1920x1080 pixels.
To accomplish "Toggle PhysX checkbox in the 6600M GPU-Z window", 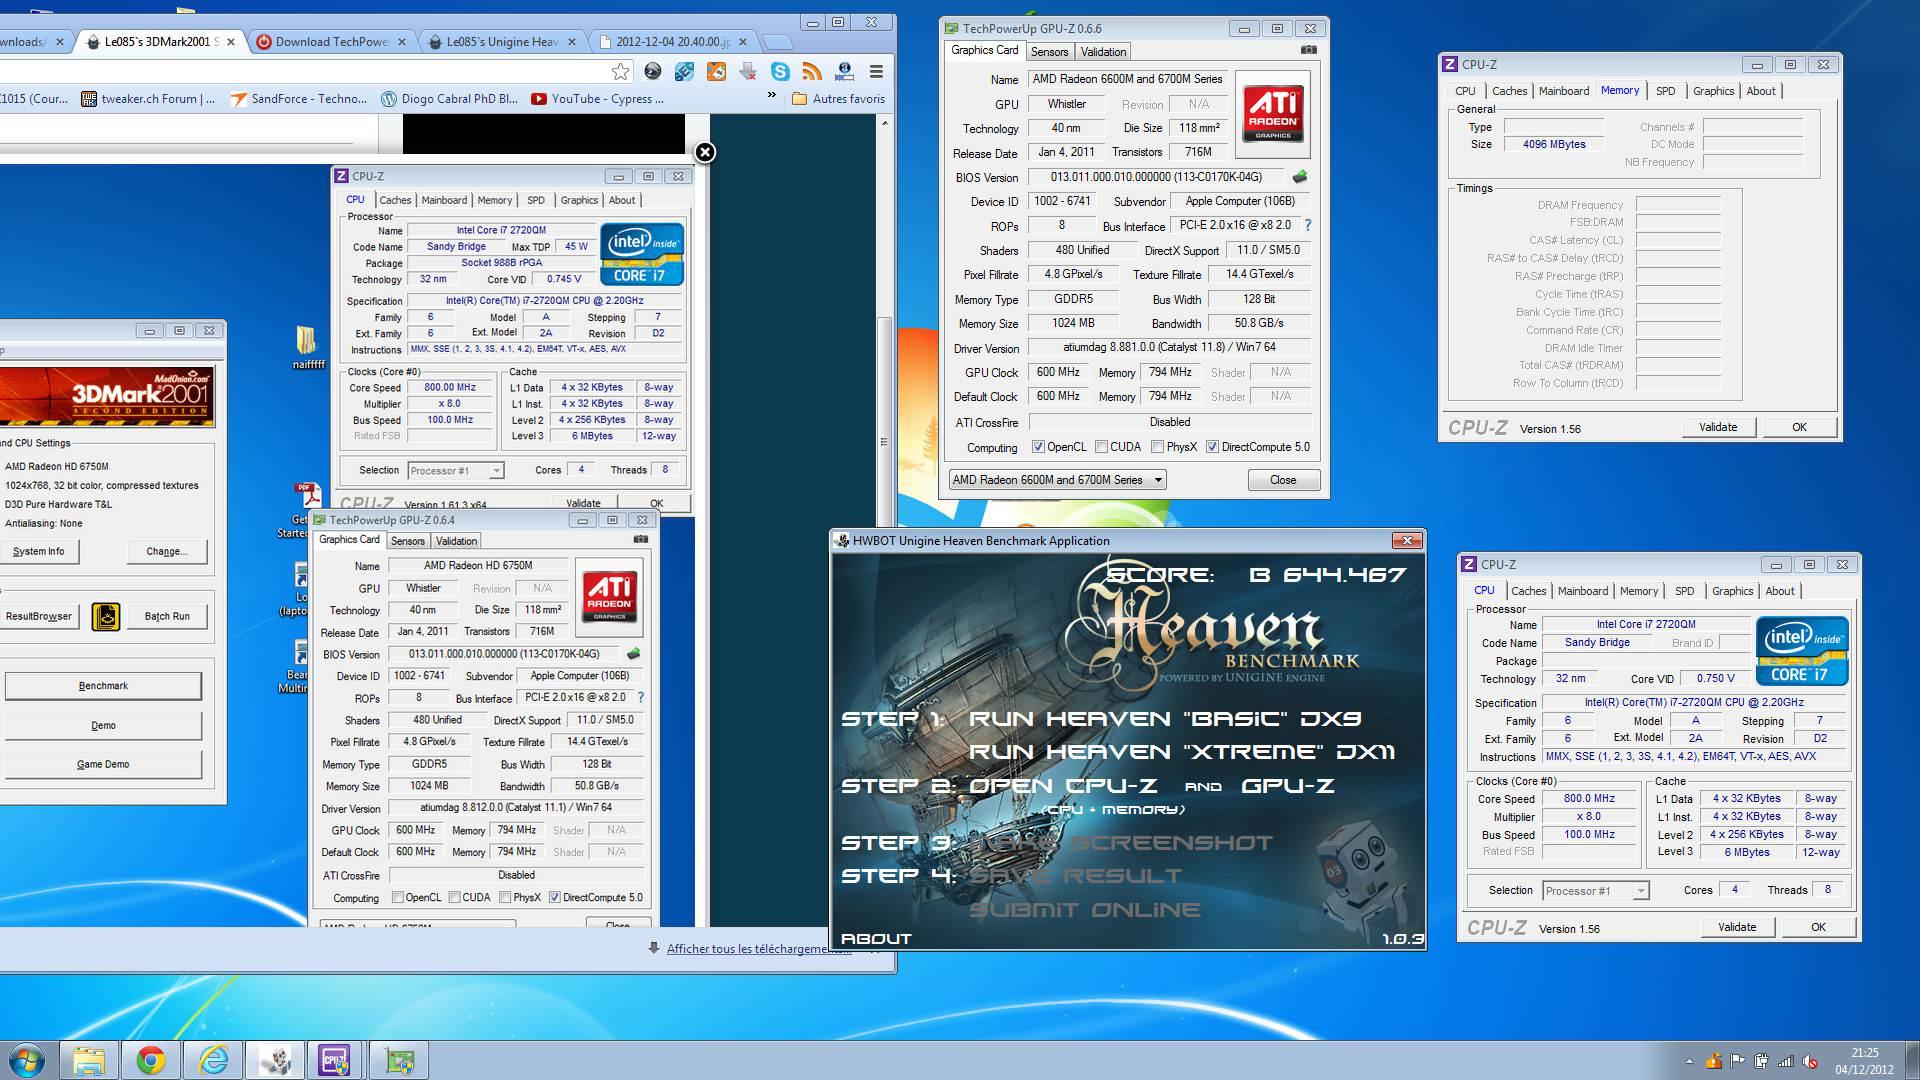I will tap(1157, 447).
